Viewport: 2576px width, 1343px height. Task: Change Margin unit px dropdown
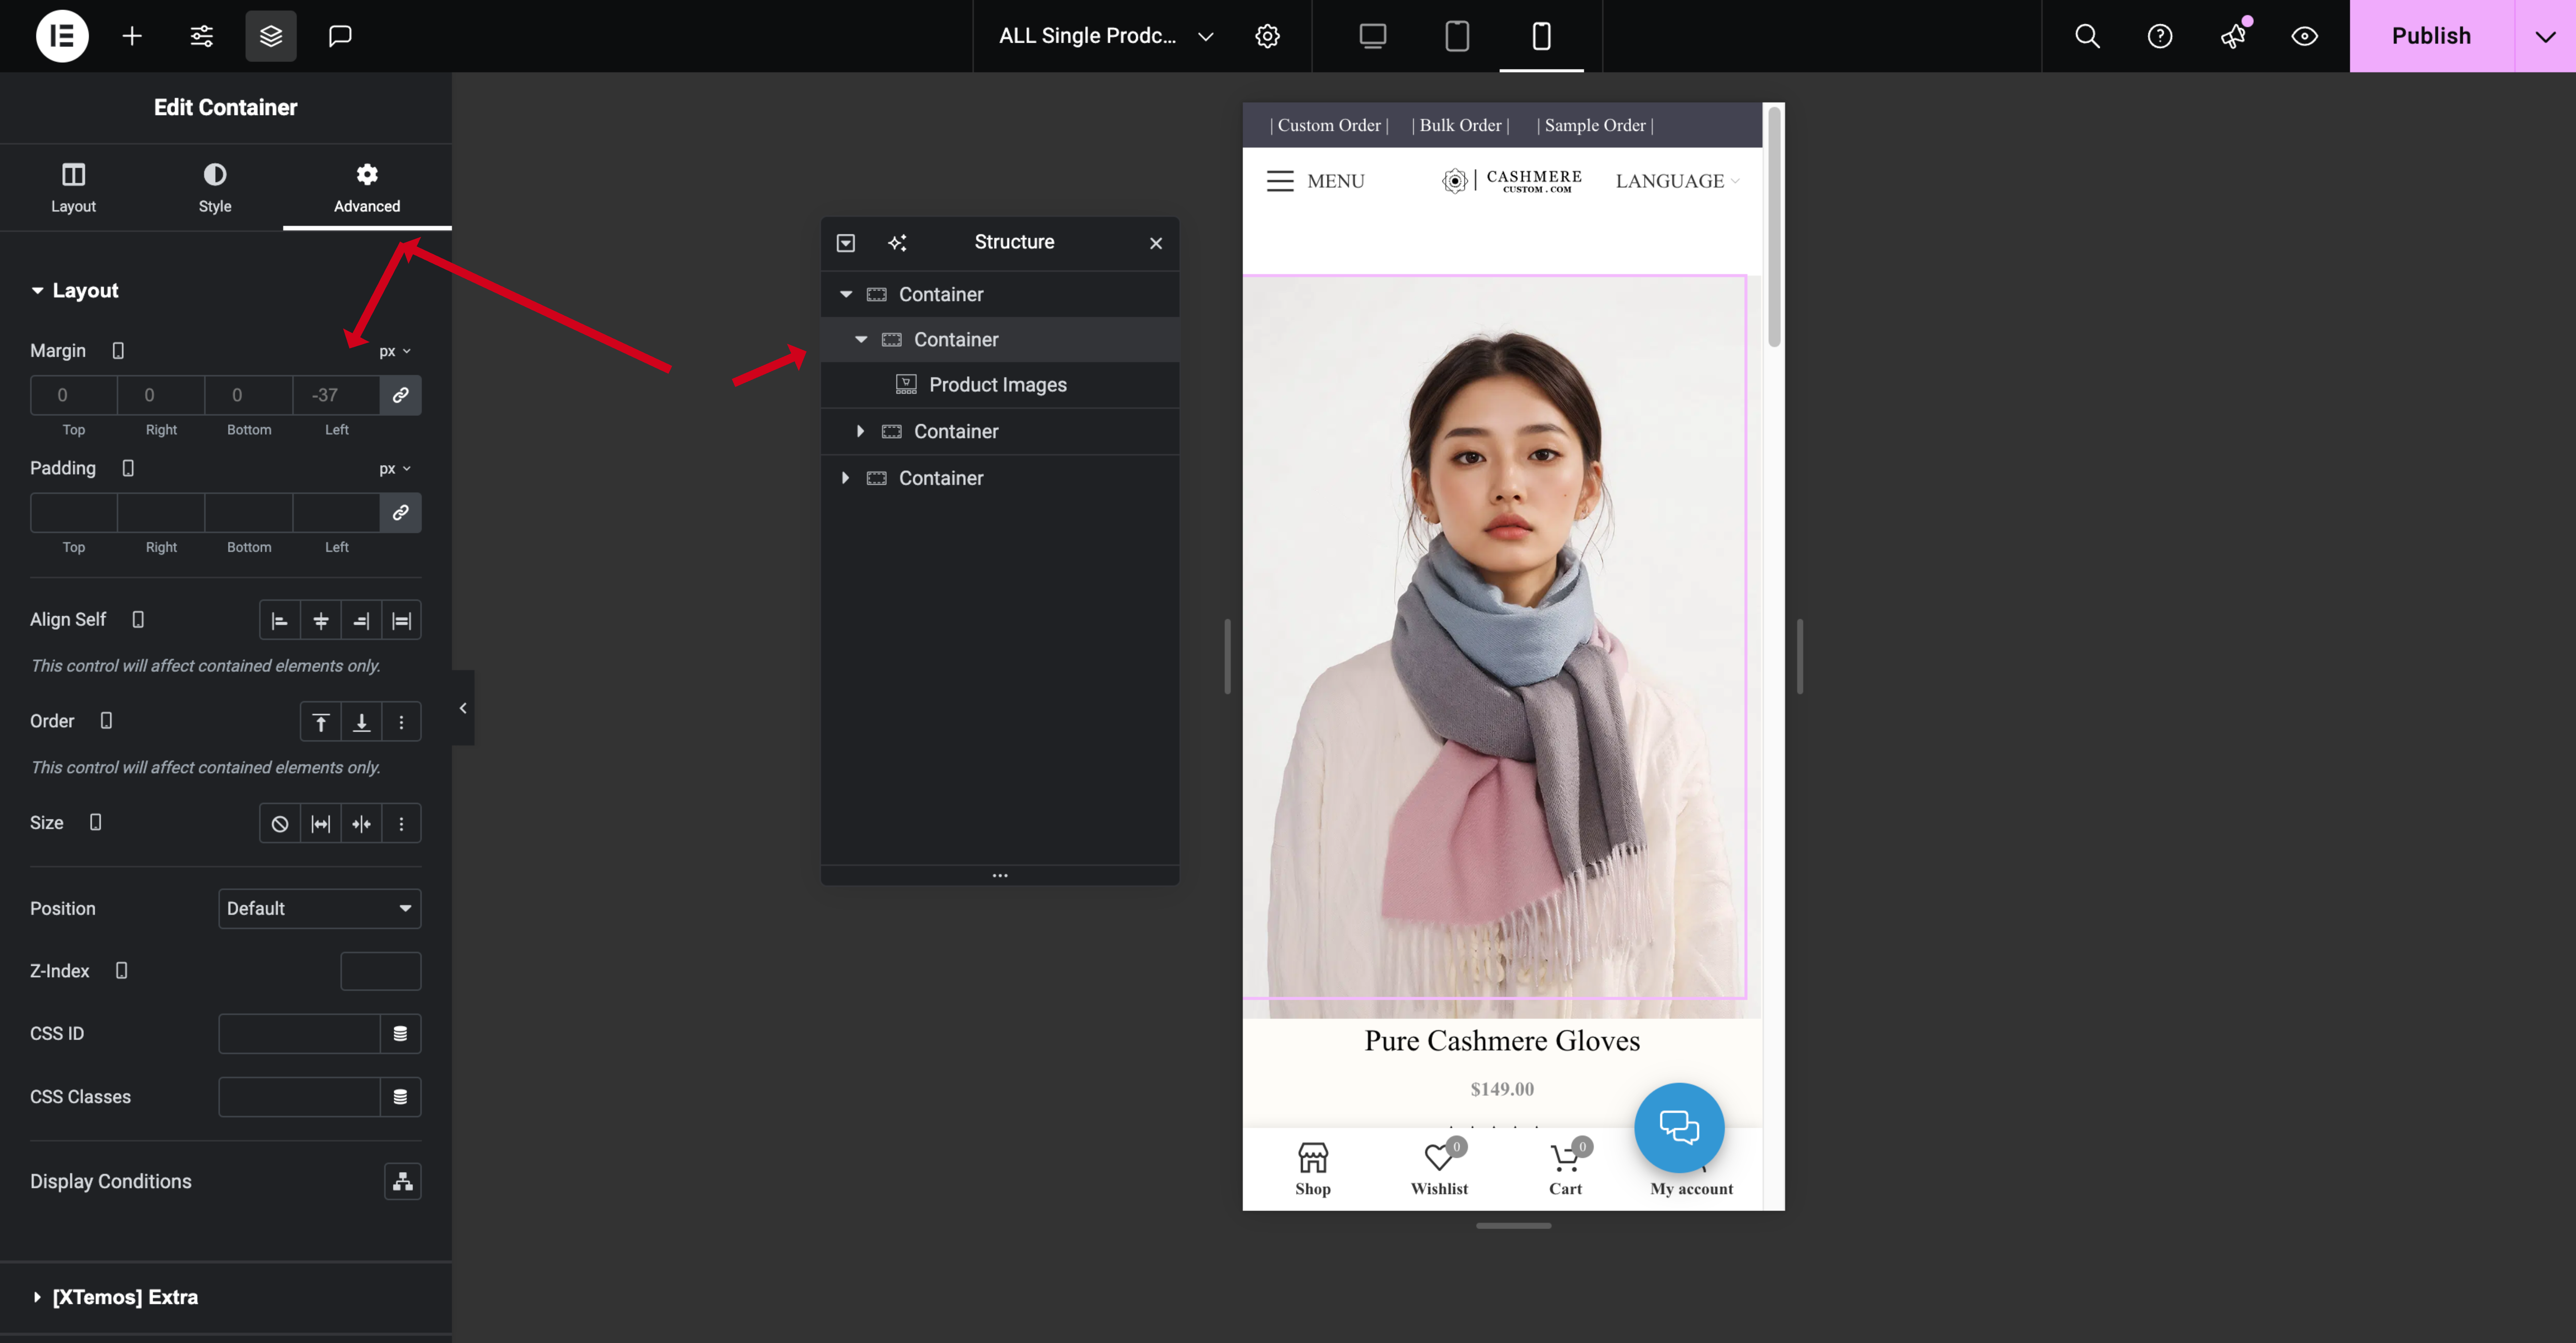tap(395, 351)
